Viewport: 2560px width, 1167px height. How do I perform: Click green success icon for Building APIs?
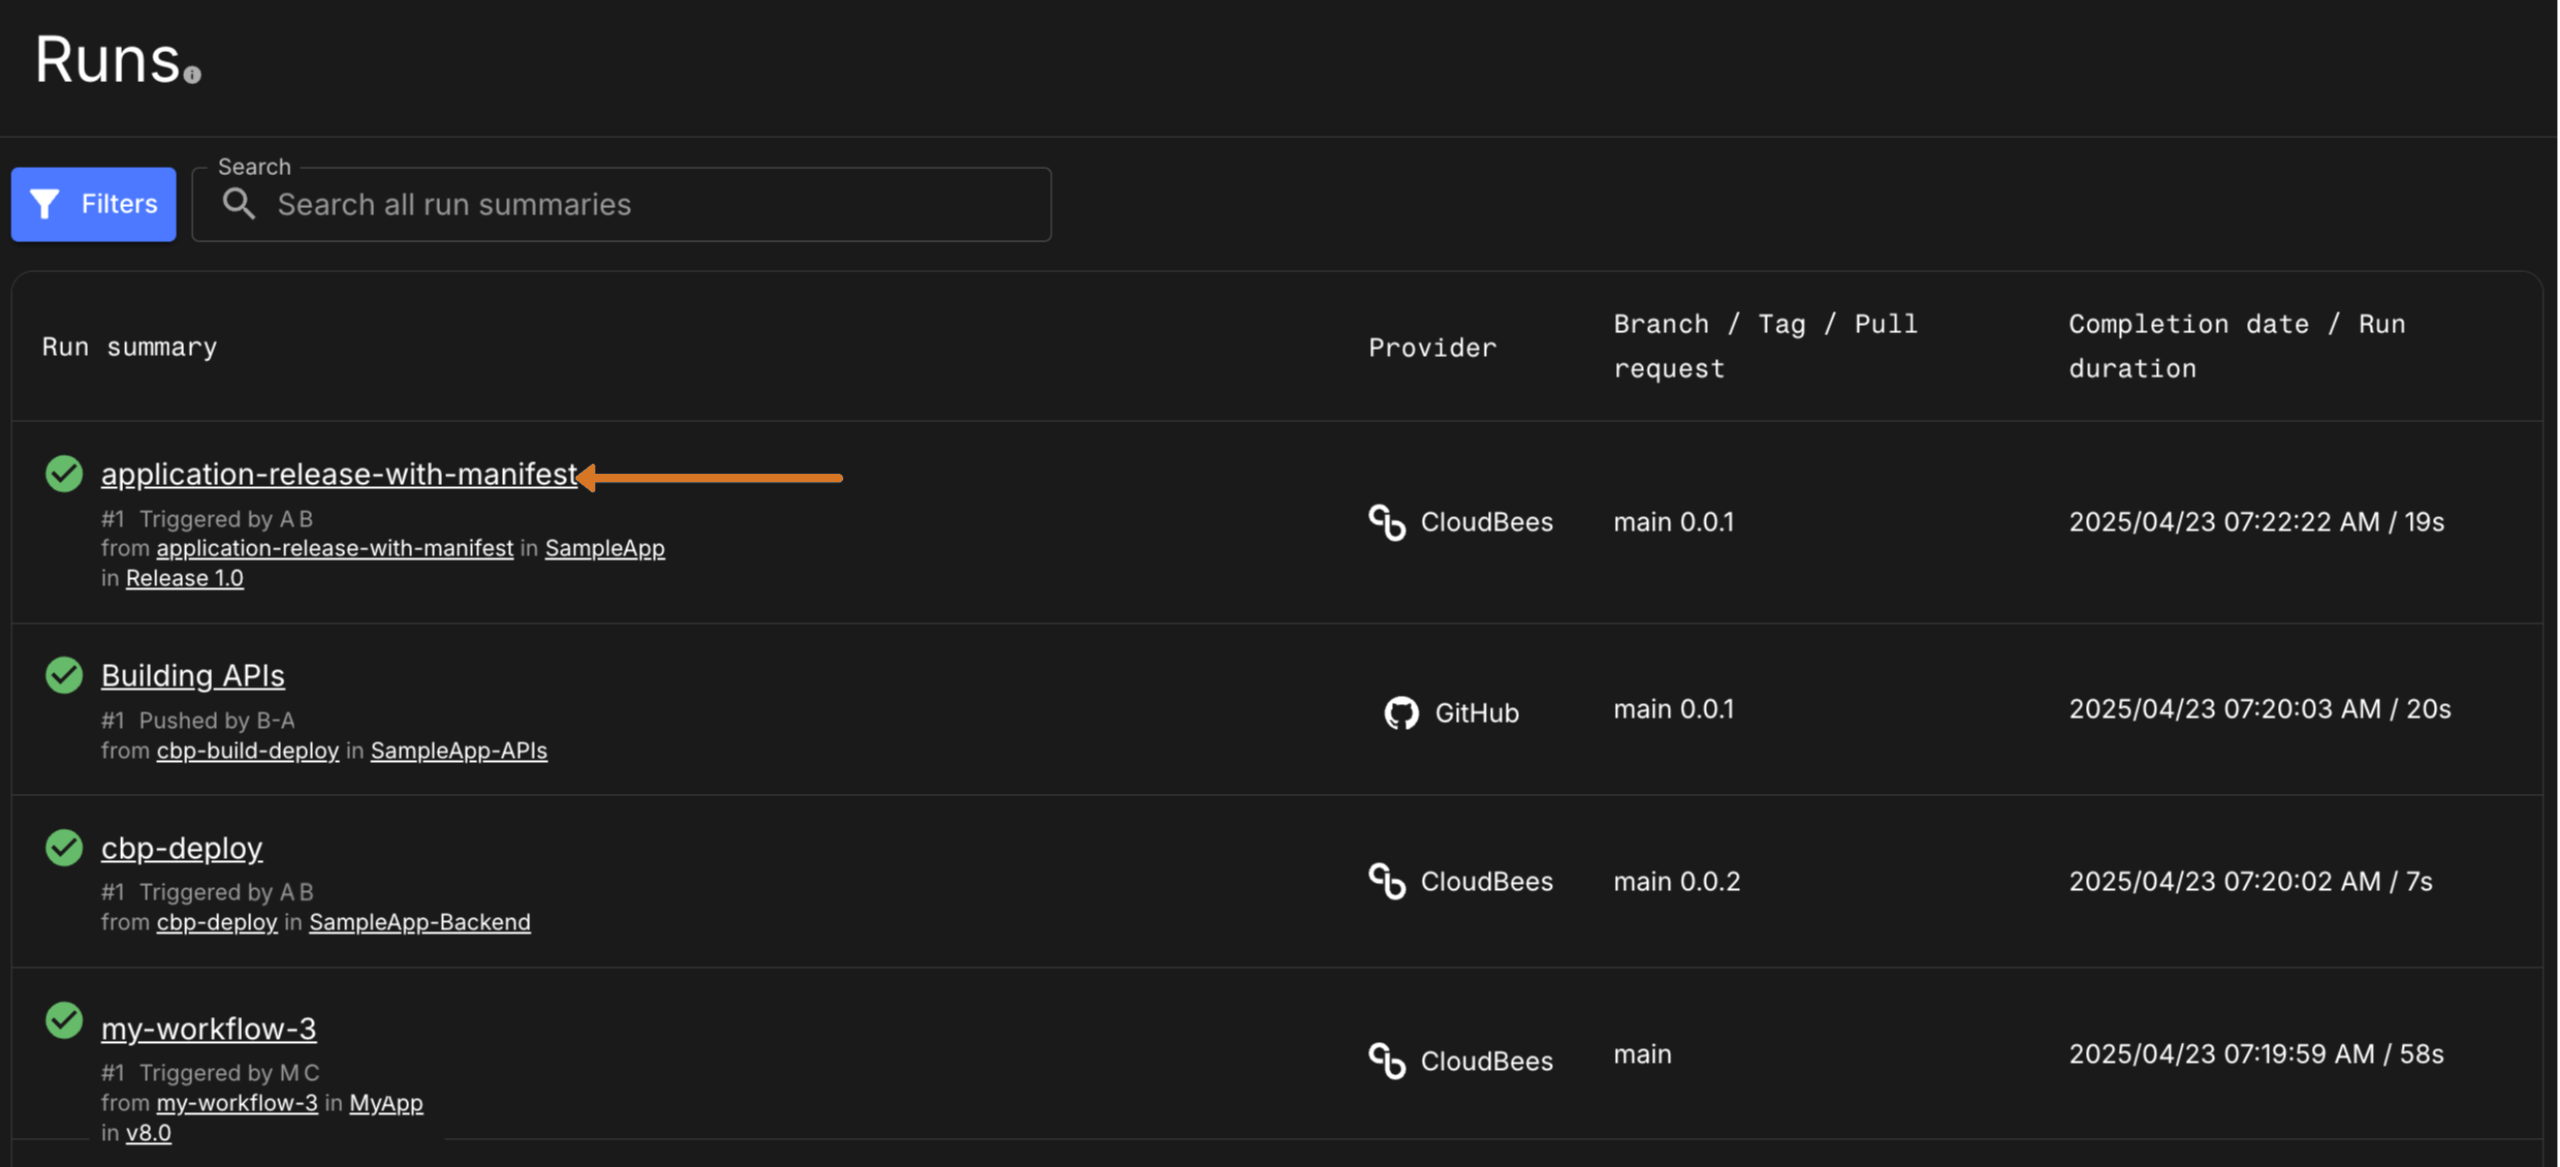64,676
